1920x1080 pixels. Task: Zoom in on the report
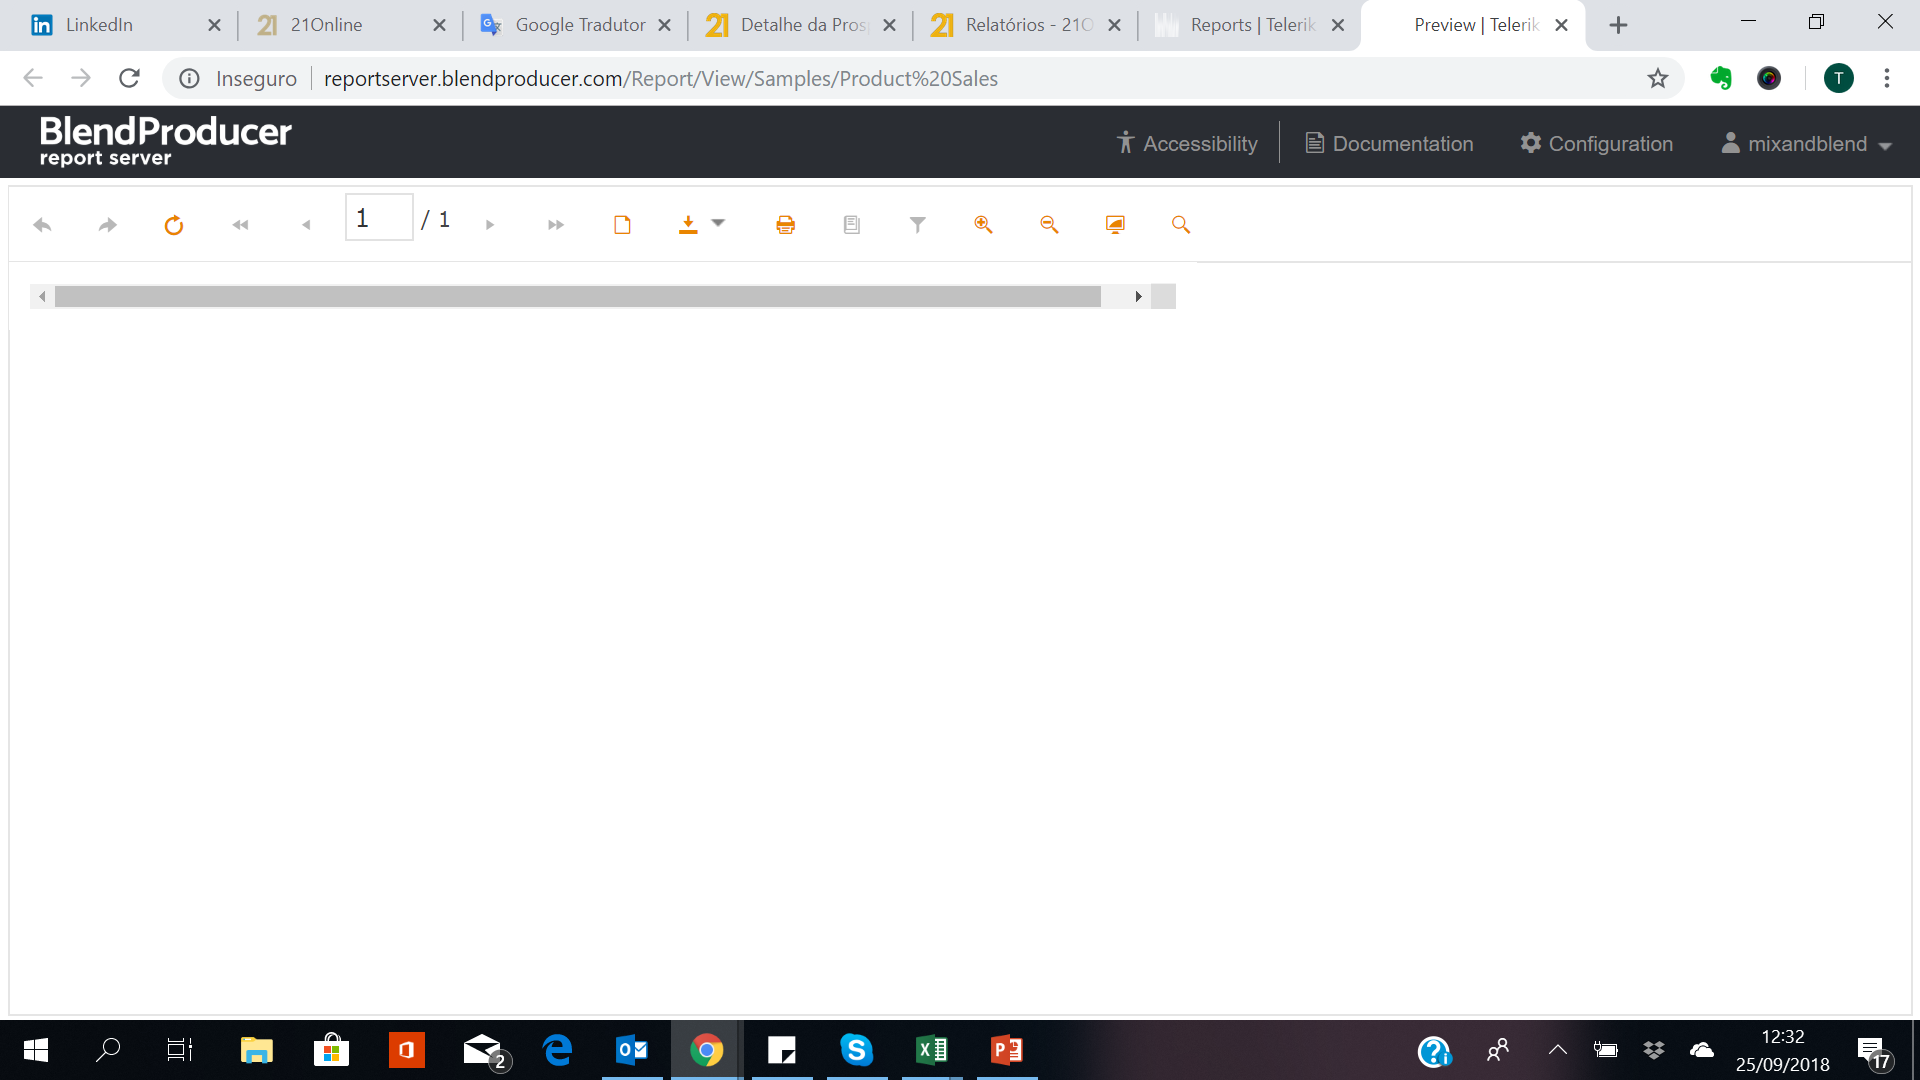click(x=983, y=225)
